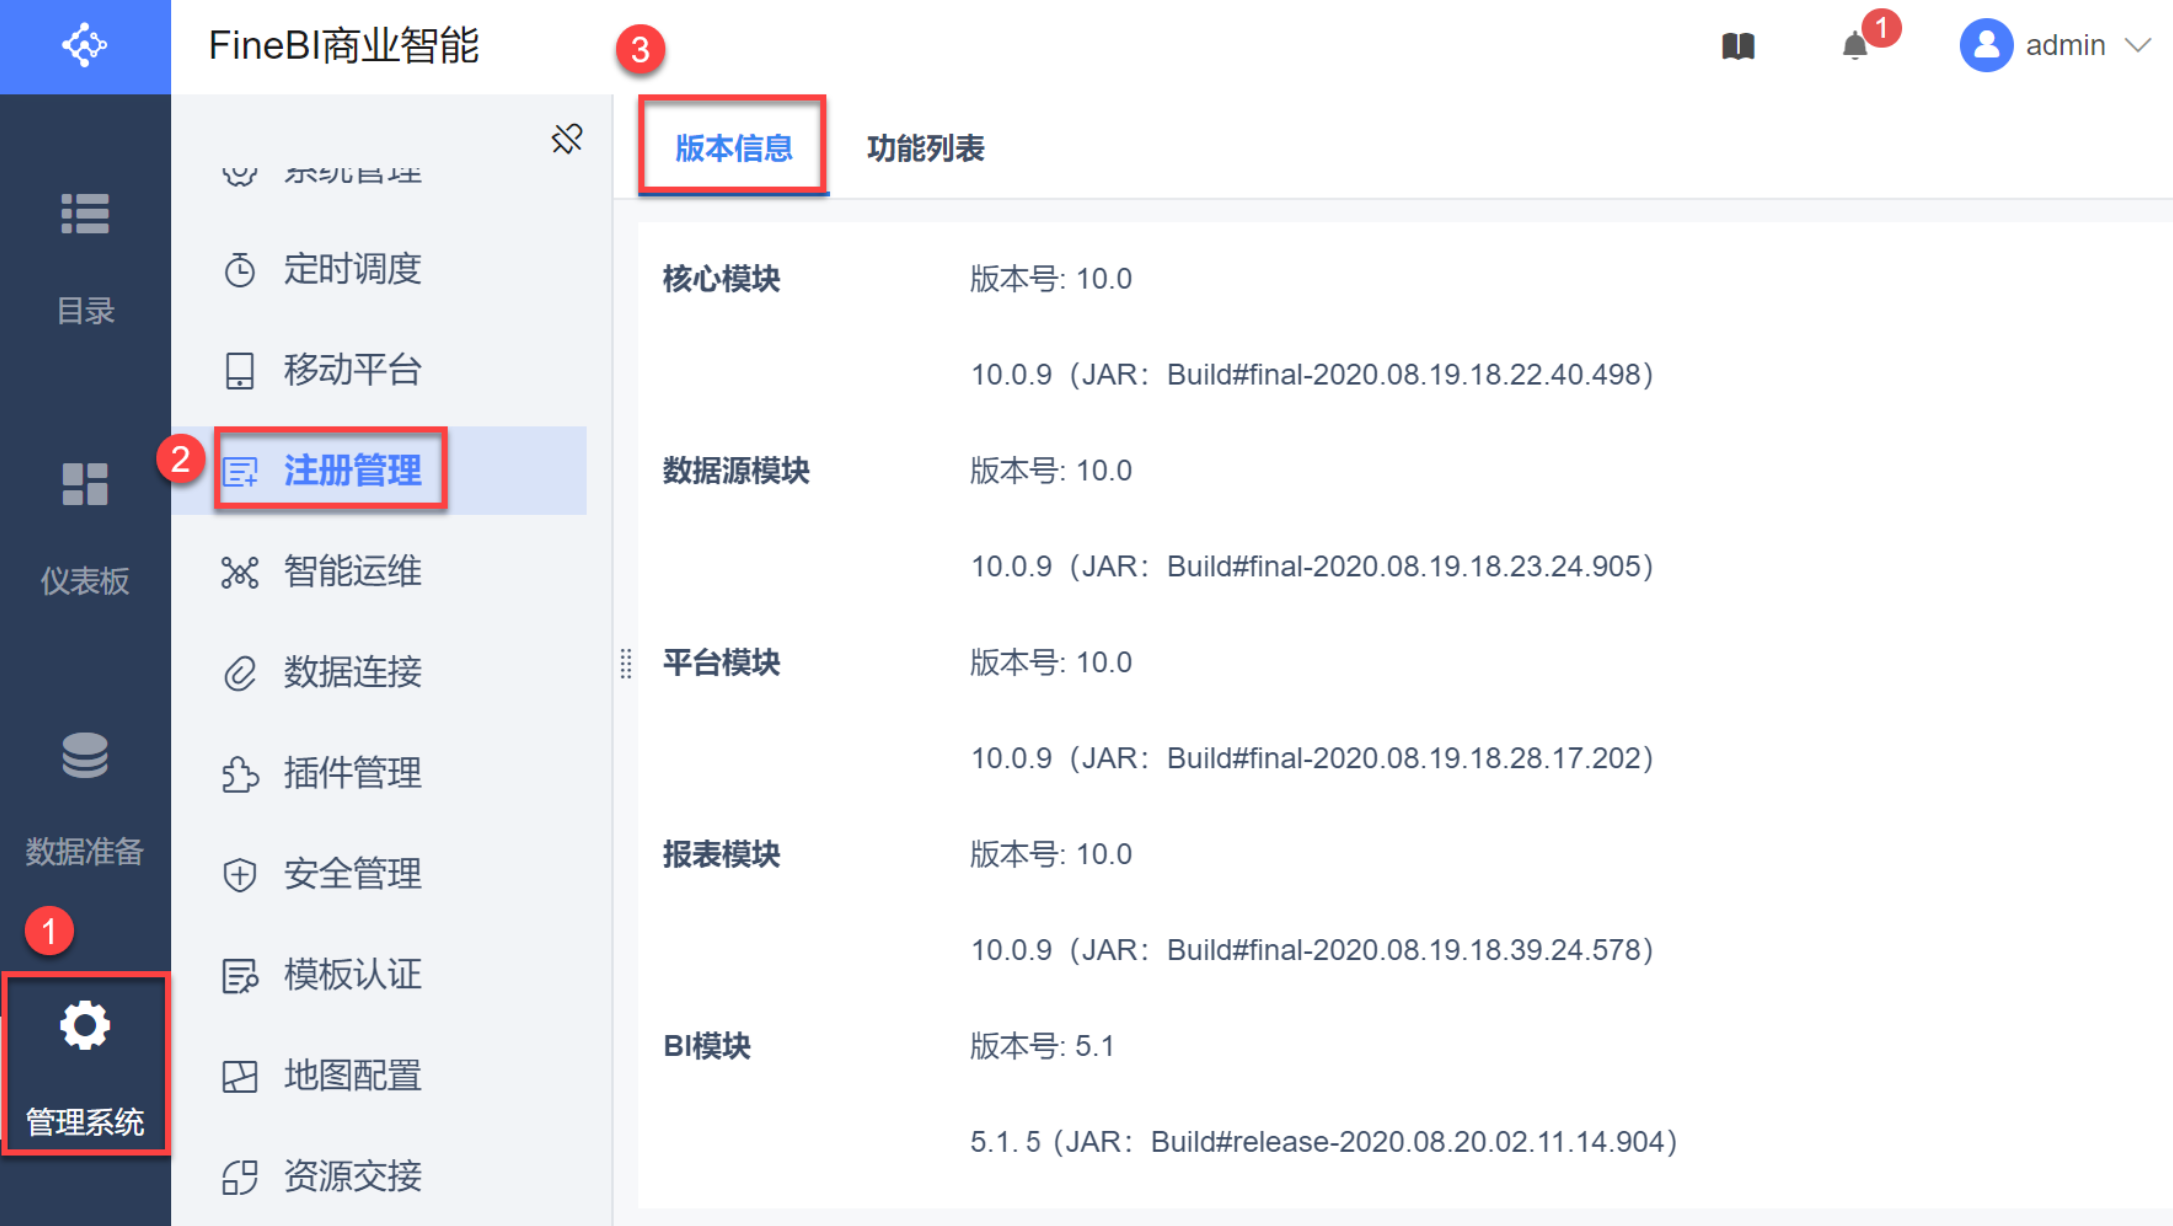
Task: Toggle the sidebar pin icon
Action: click(x=567, y=139)
